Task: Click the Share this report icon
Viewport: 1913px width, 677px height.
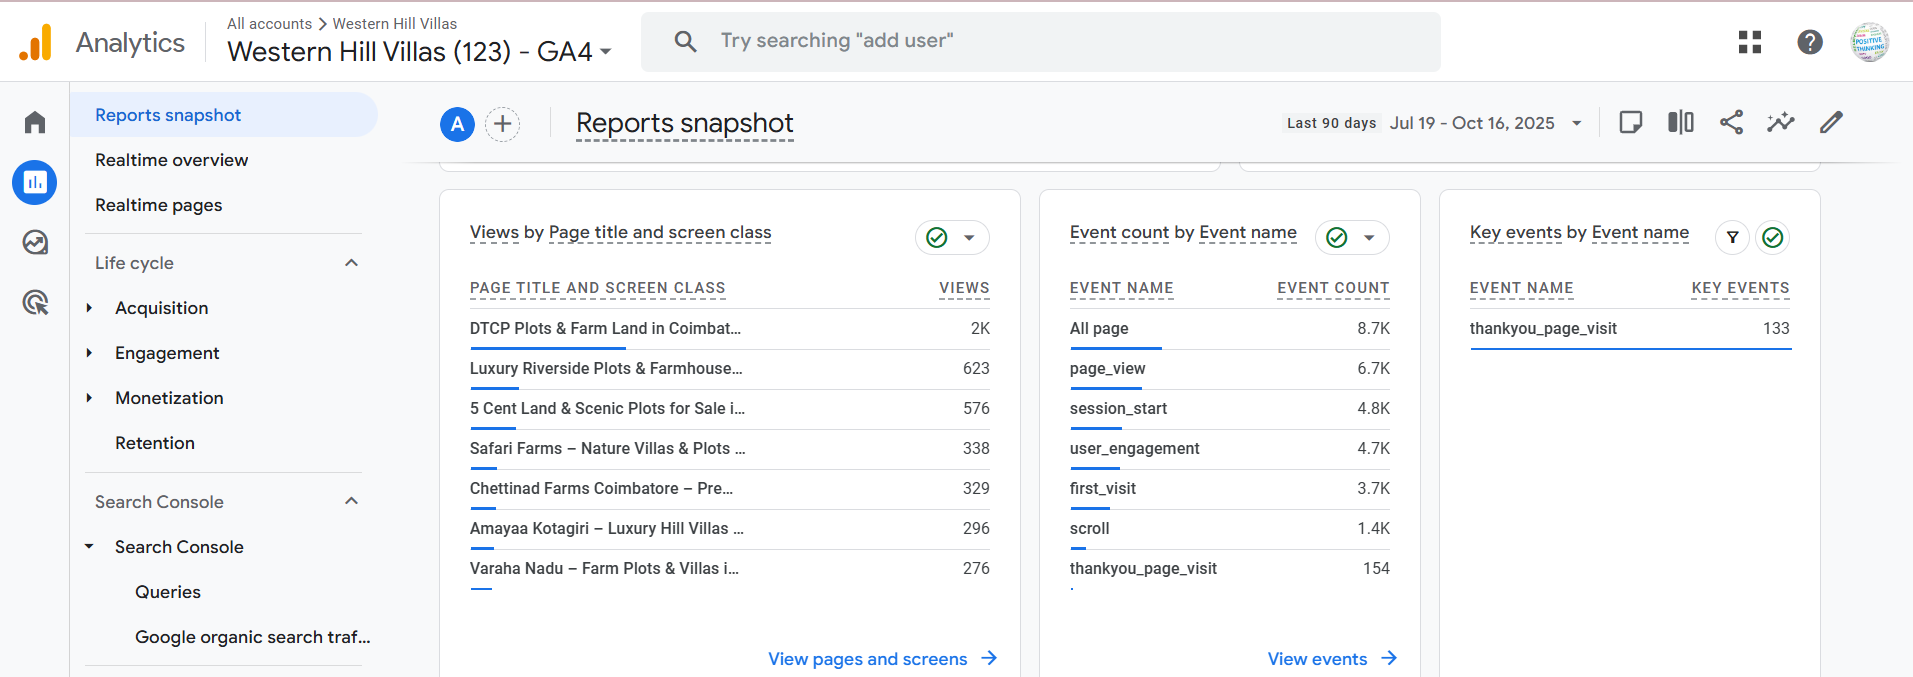Action: (x=1731, y=123)
